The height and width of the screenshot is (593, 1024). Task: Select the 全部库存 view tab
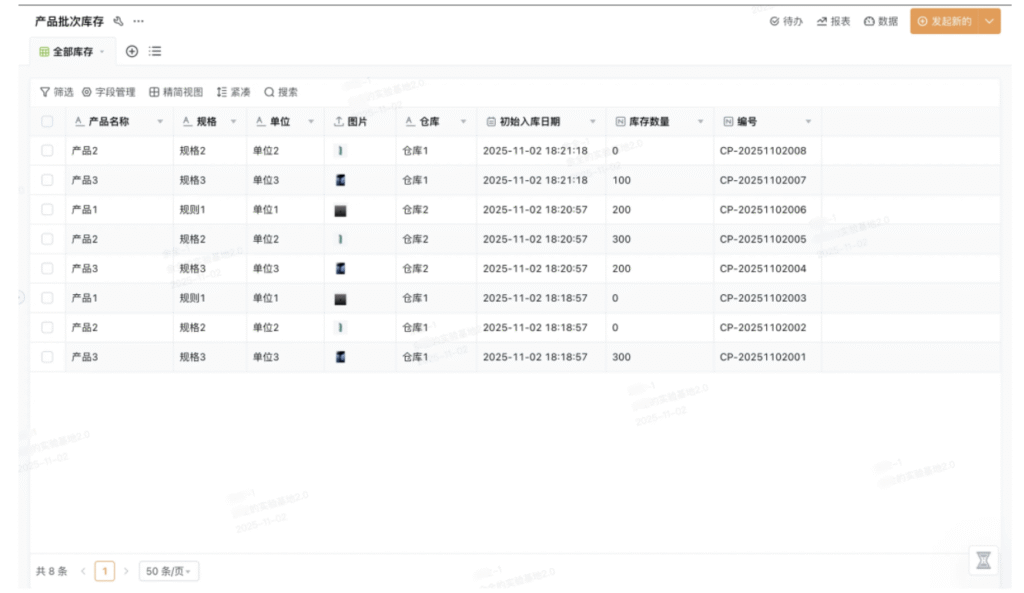pyautogui.click(x=71, y=51)
